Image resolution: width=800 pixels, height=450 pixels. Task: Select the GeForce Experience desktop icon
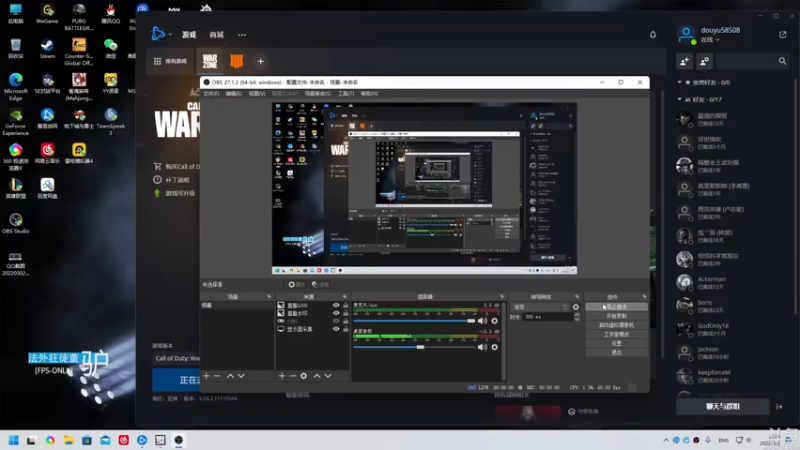pos(15,122)
